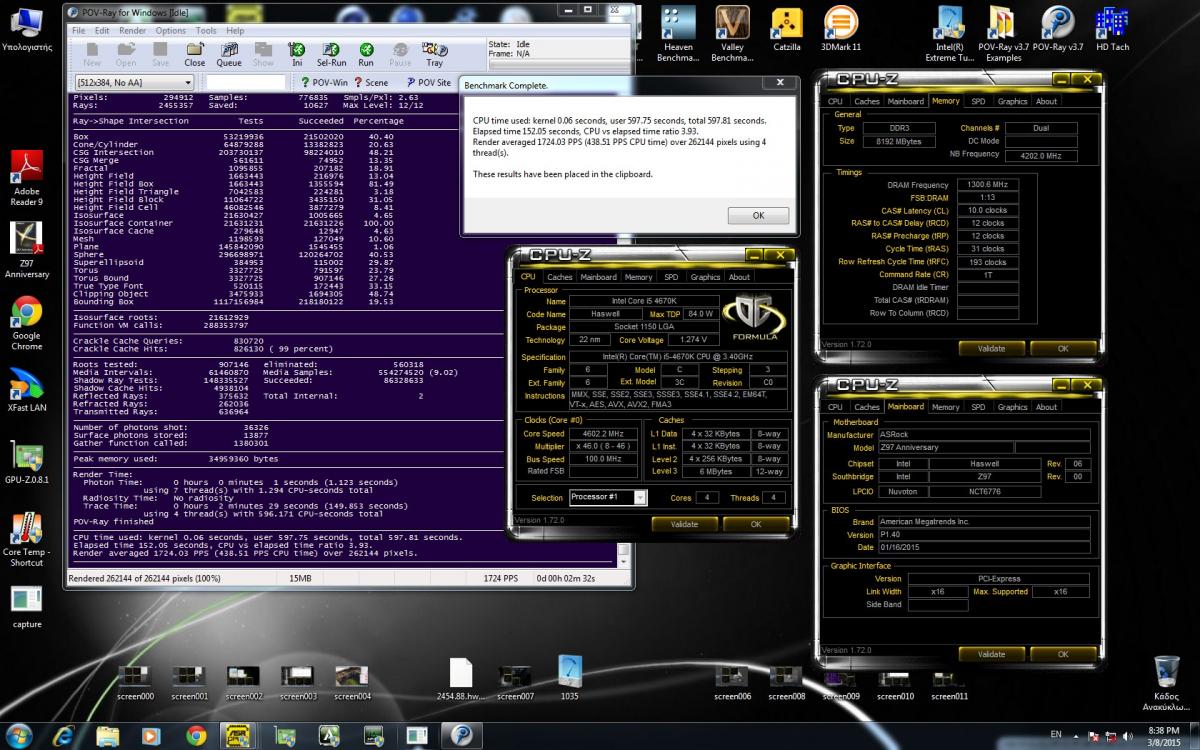Open the Edit menu in POV-Ray
Screen dimensions: 1200x750
tap(102, 30)
